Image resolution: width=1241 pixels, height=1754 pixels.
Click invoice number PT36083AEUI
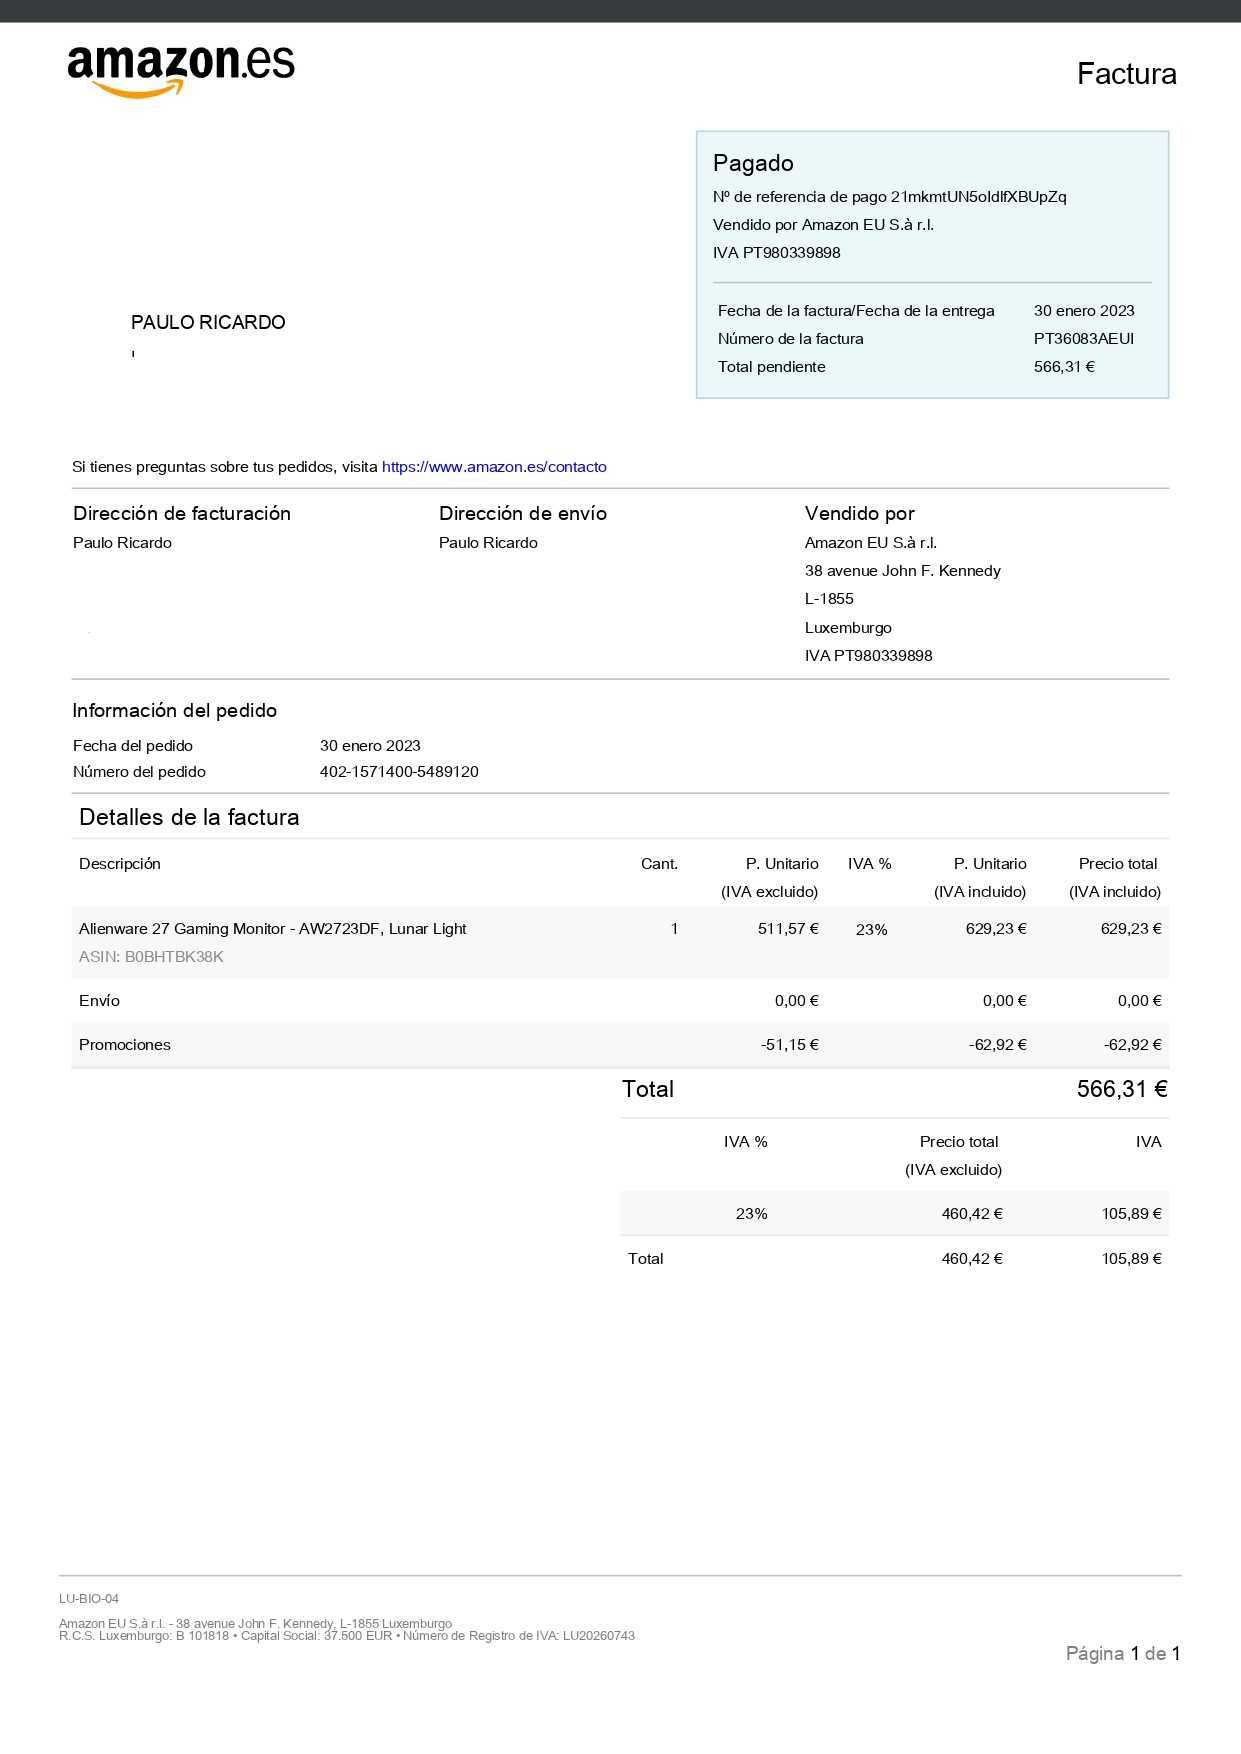point(1084,339)
